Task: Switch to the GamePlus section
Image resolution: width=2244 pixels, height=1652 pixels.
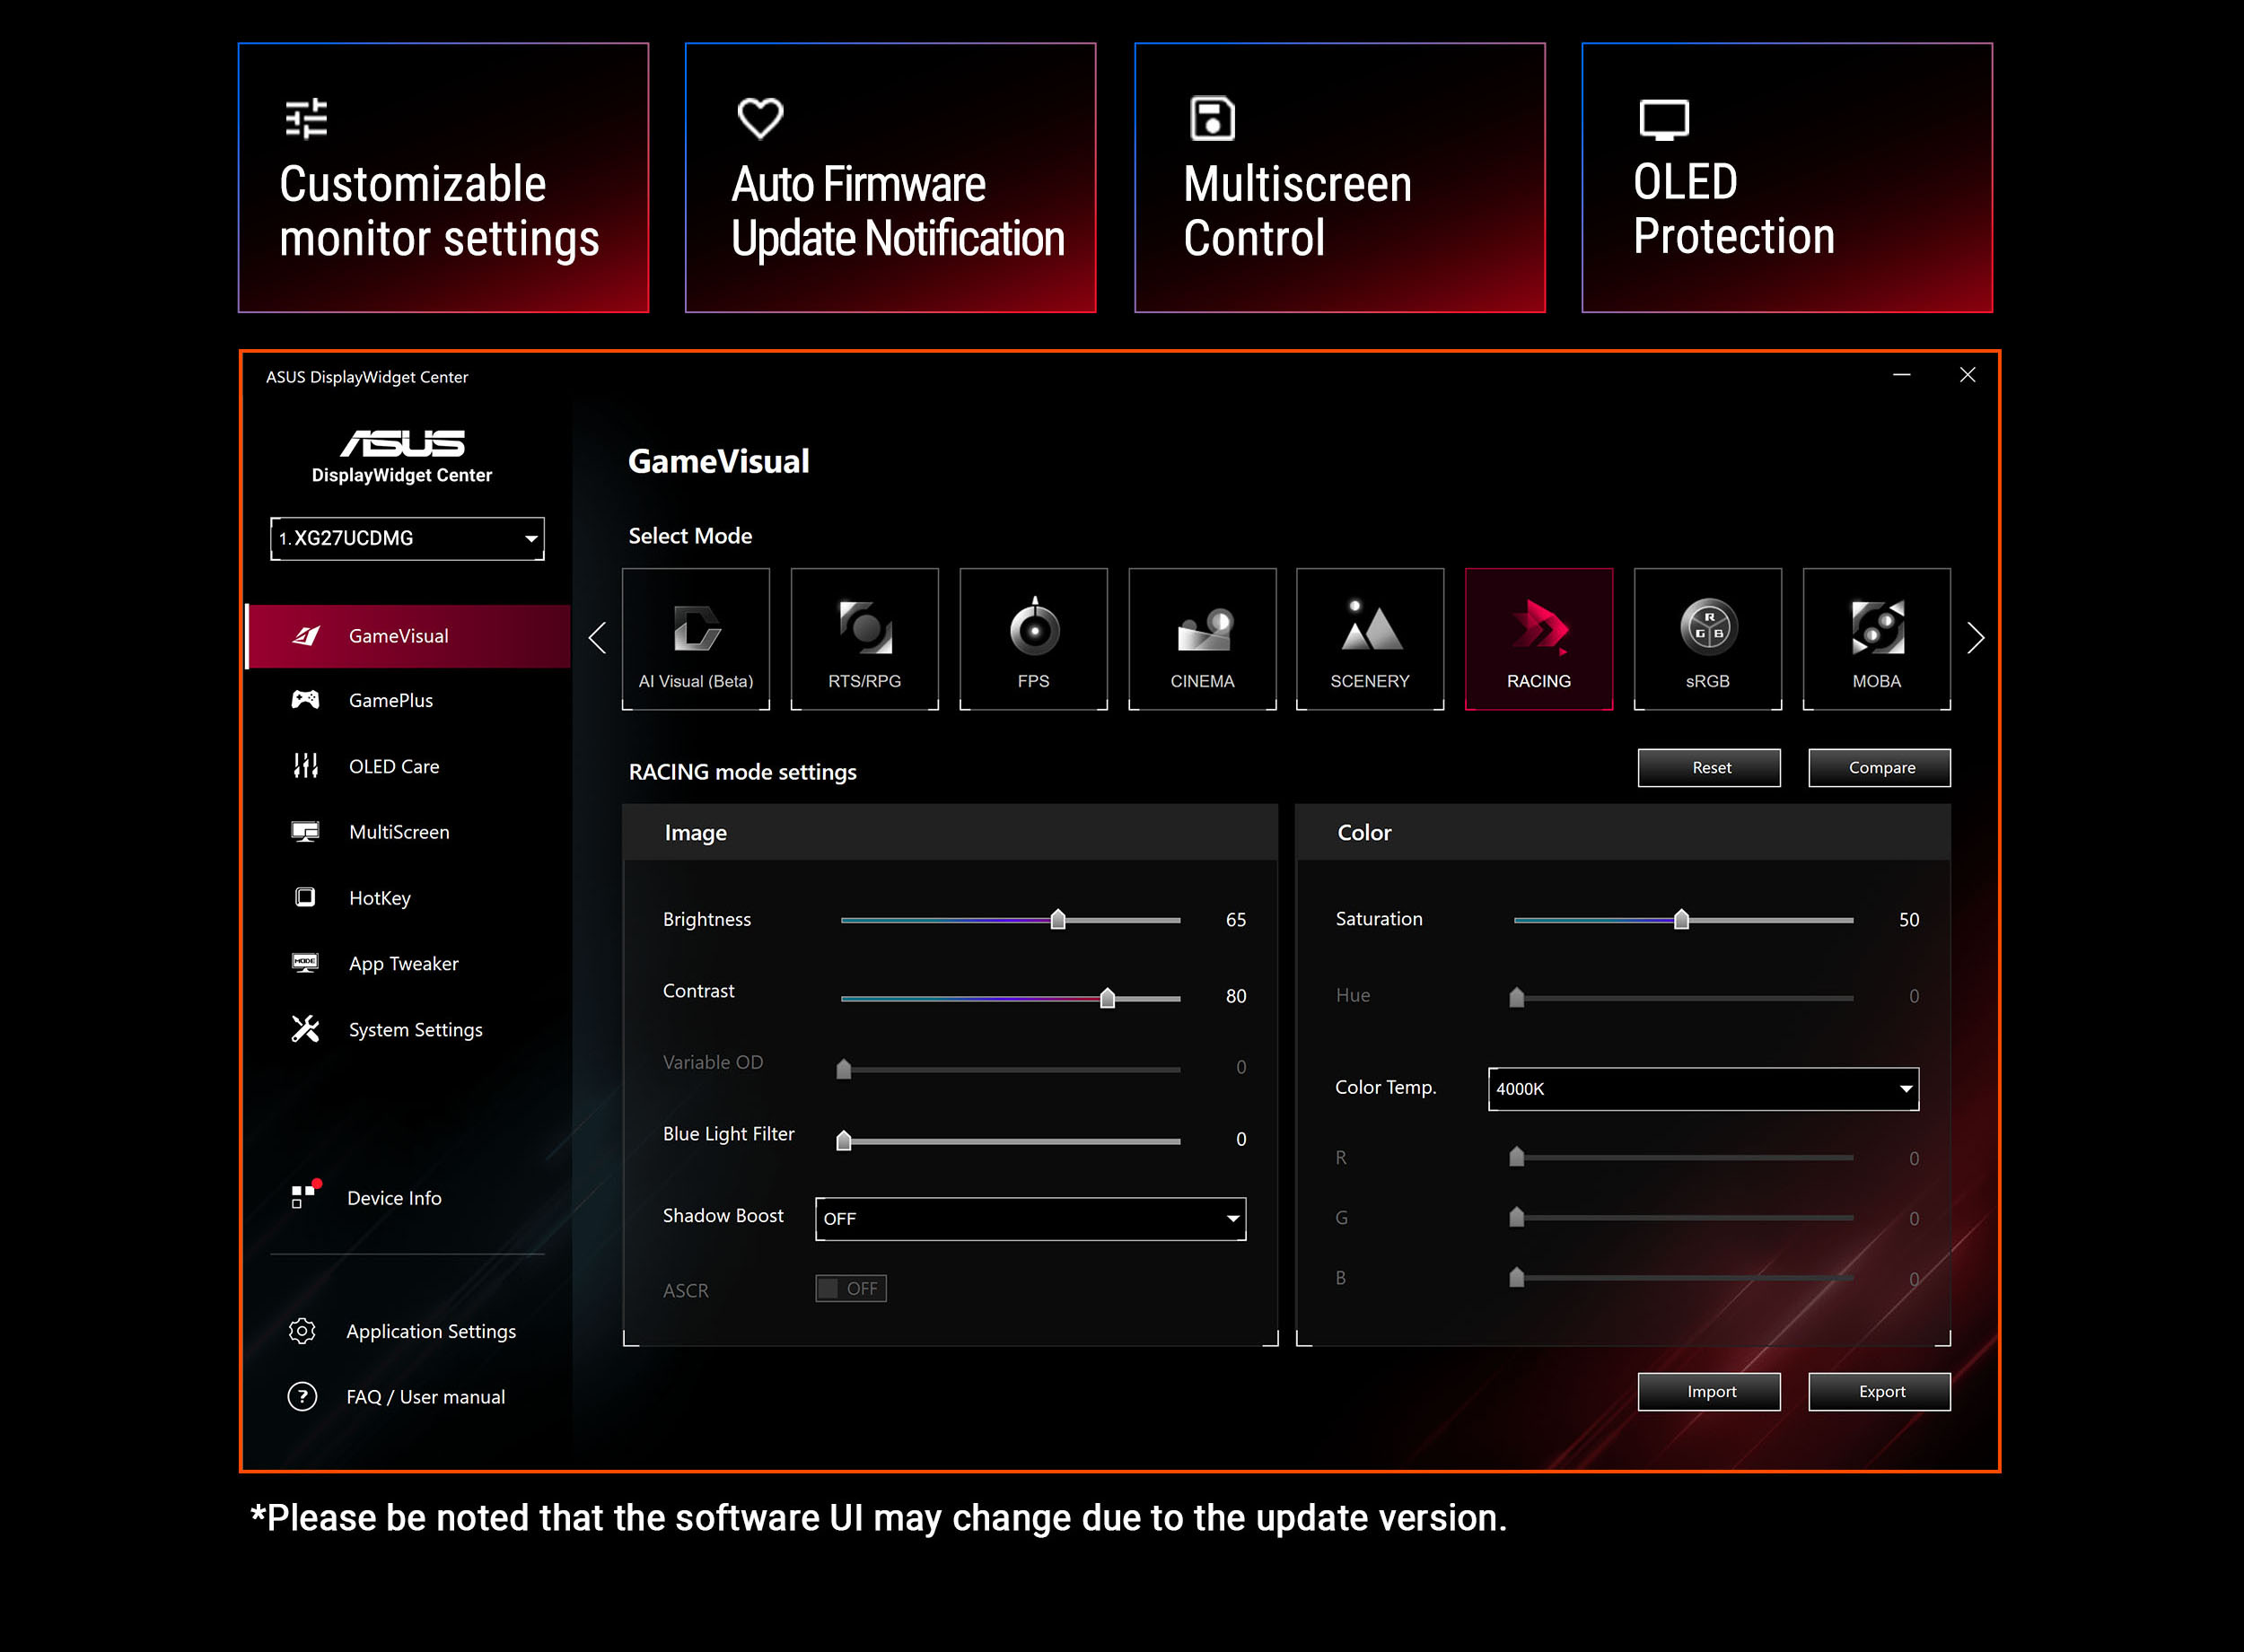Action: click(393, 700)
